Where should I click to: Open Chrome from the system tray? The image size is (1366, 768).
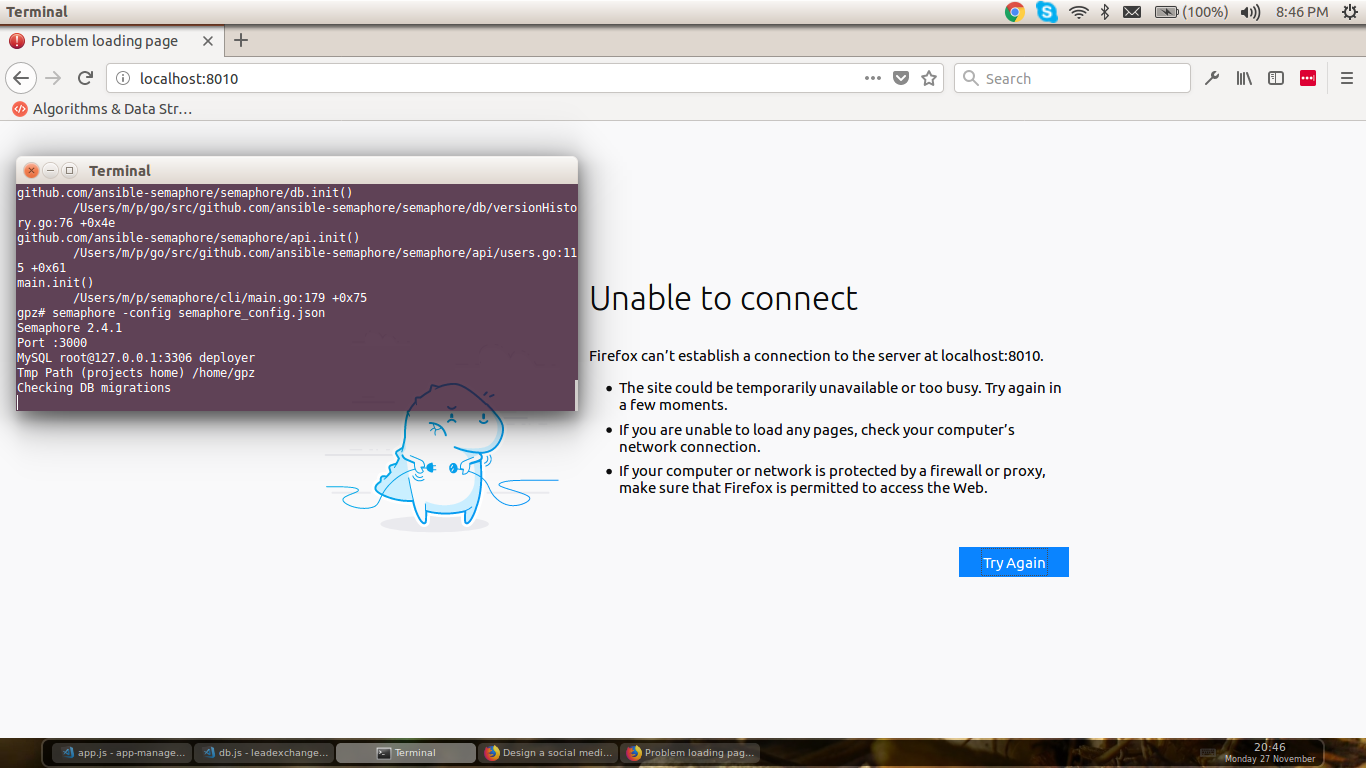pyautogui.click(x=1014, y=12)
